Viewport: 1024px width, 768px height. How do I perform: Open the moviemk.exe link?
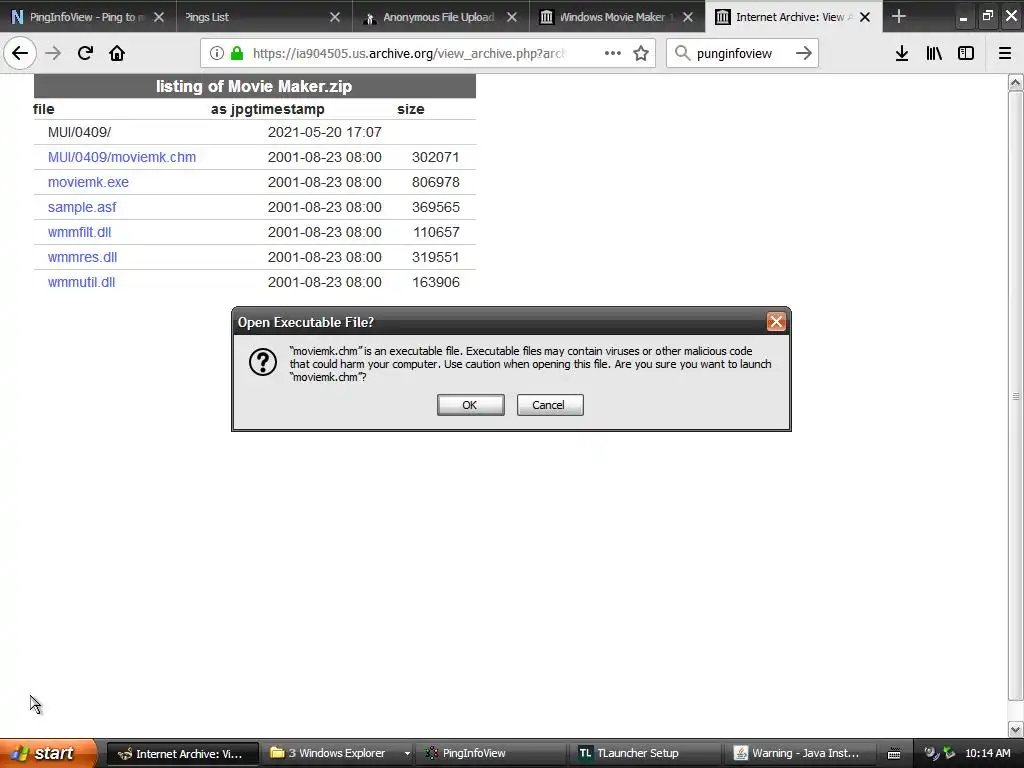pos(88,182)
